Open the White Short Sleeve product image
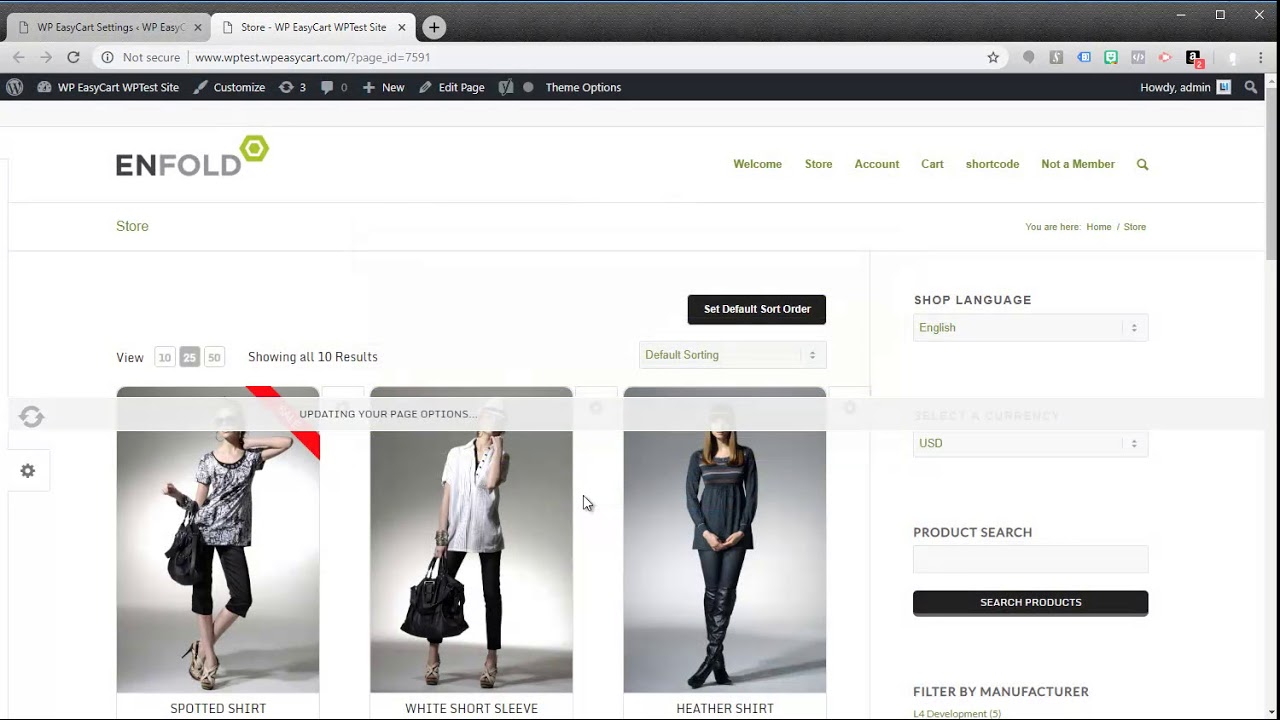This screenshot has width=1280, height=720. coord(471,540)
